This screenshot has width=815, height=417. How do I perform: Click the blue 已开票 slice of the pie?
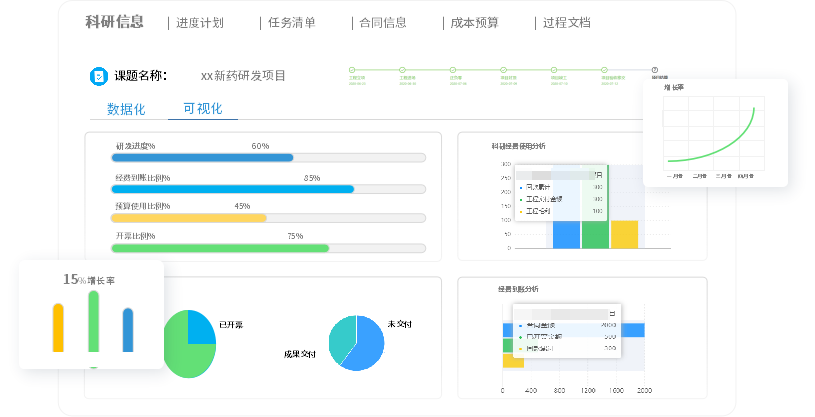click(201, 328)
